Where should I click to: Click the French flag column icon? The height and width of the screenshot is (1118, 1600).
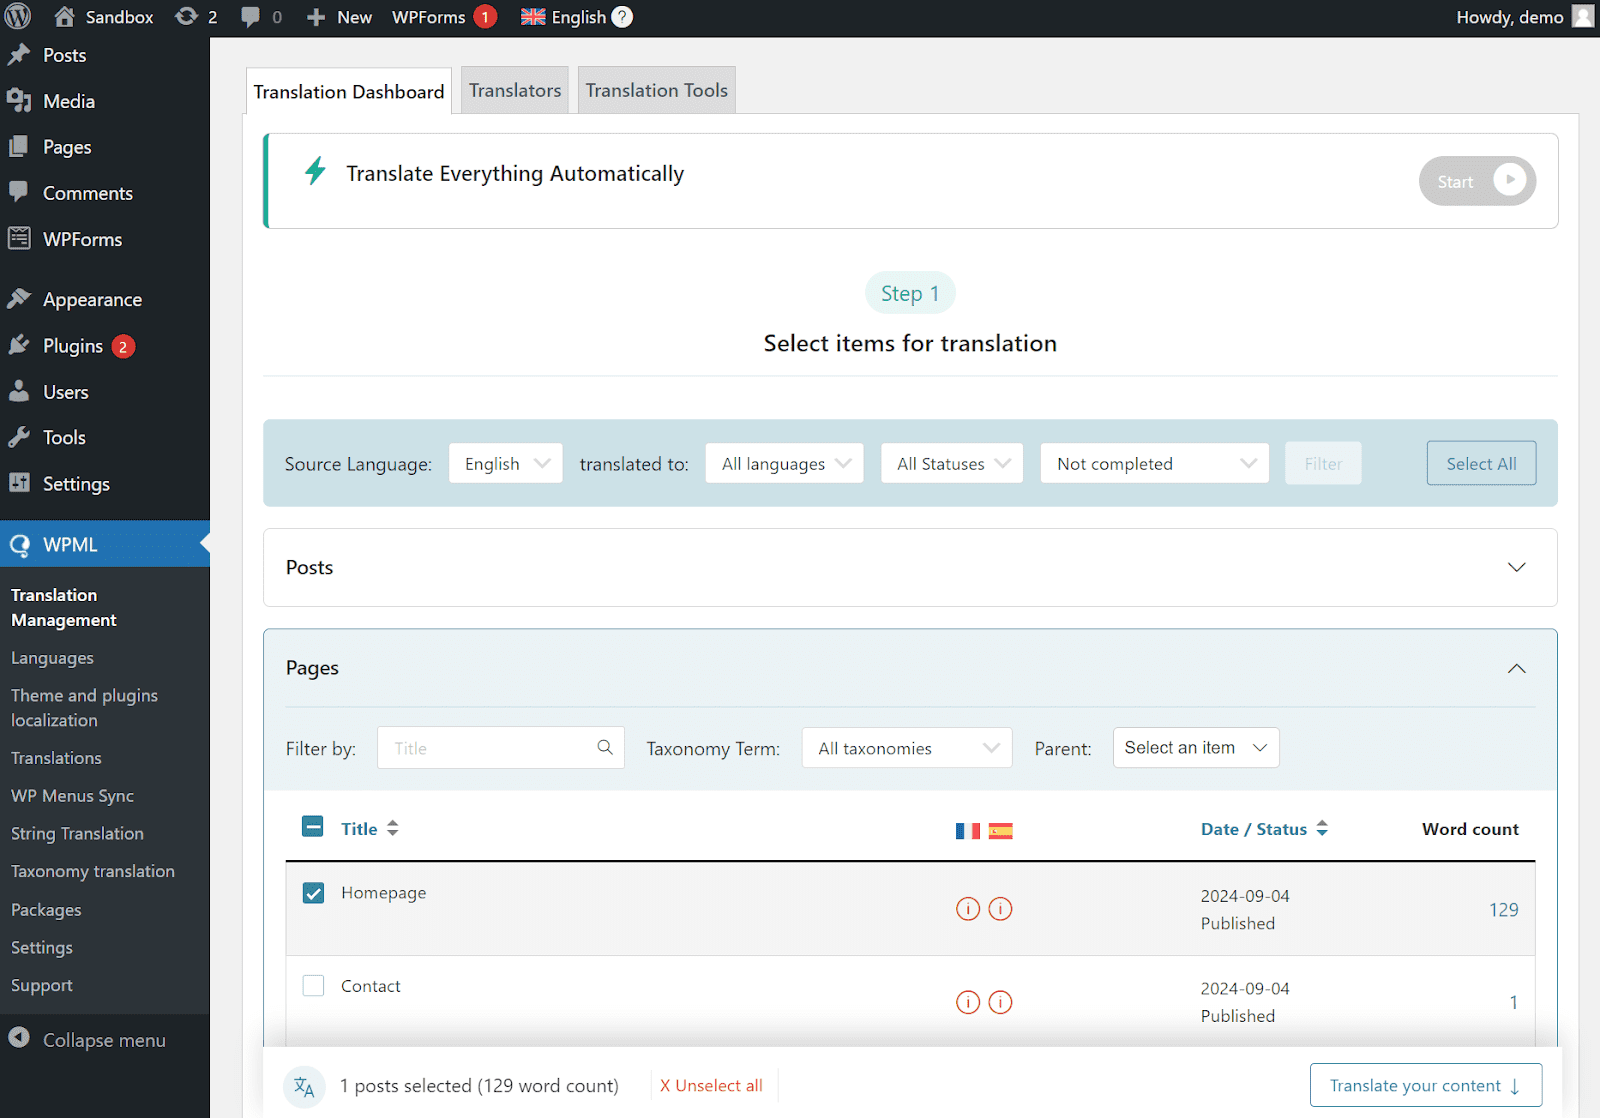click(966, 830)
